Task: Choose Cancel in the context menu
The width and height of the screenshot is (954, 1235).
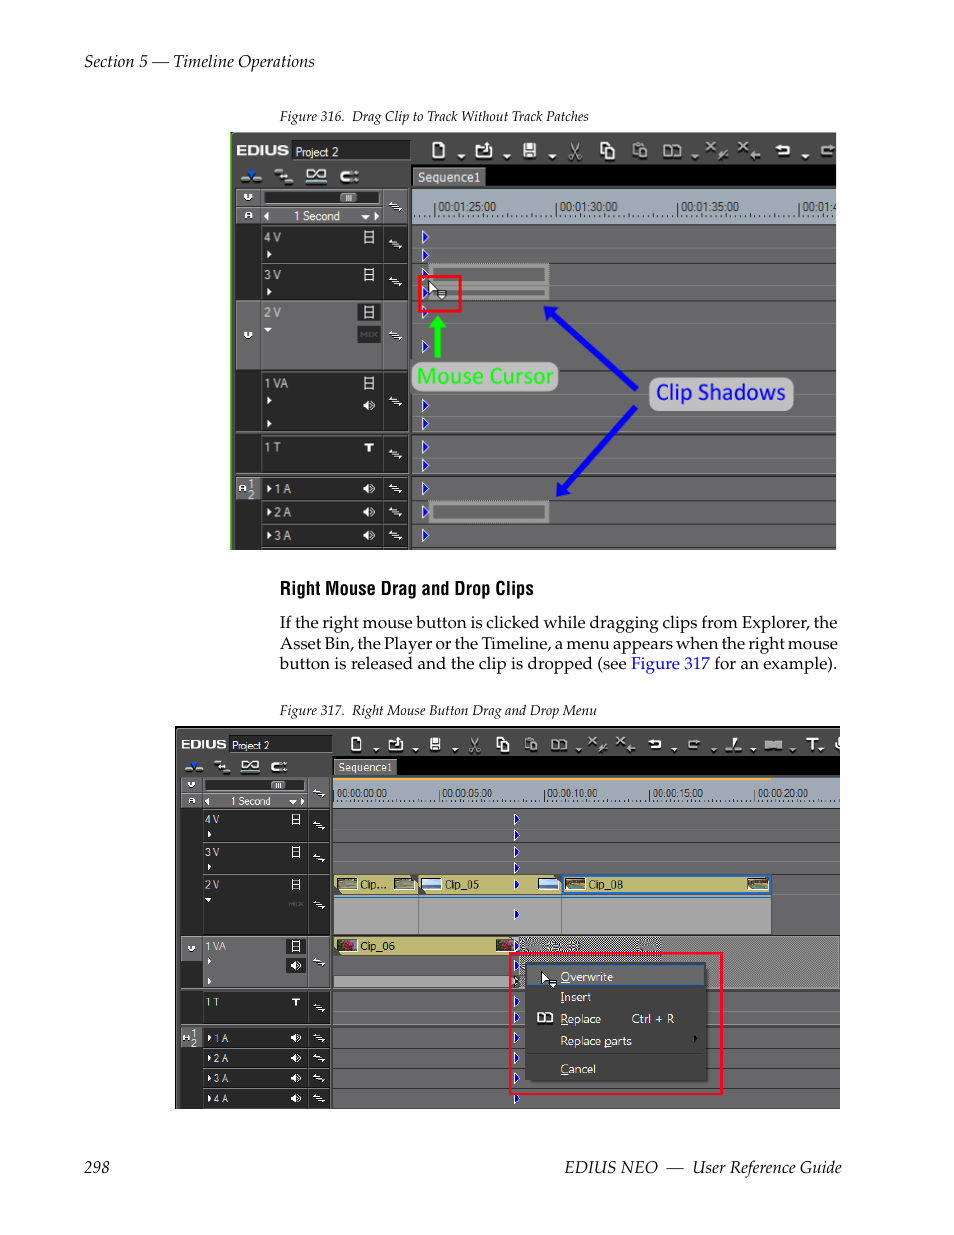Action: pyautogui.click(x=578, y=1069)
